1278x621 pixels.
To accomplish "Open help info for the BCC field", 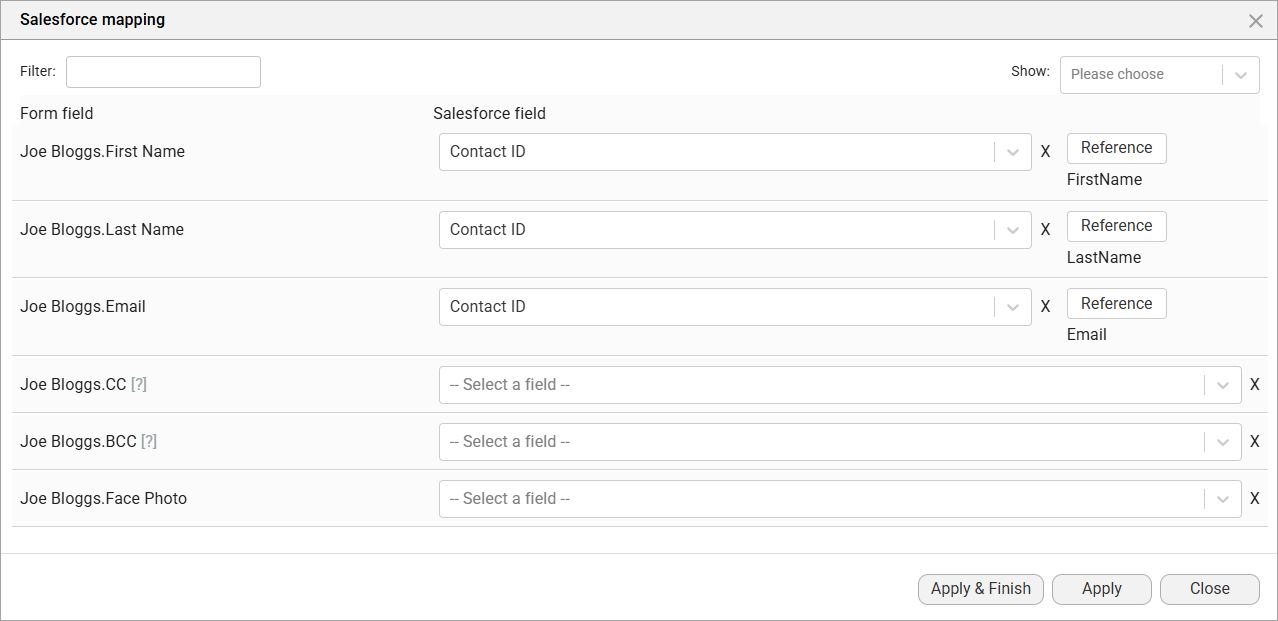I will click(x=146, y=441).
